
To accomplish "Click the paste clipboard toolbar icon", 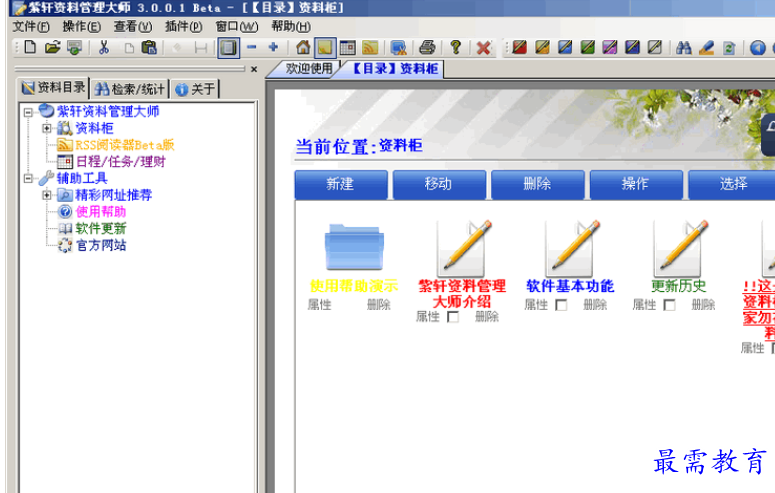I will click(149, 47).
